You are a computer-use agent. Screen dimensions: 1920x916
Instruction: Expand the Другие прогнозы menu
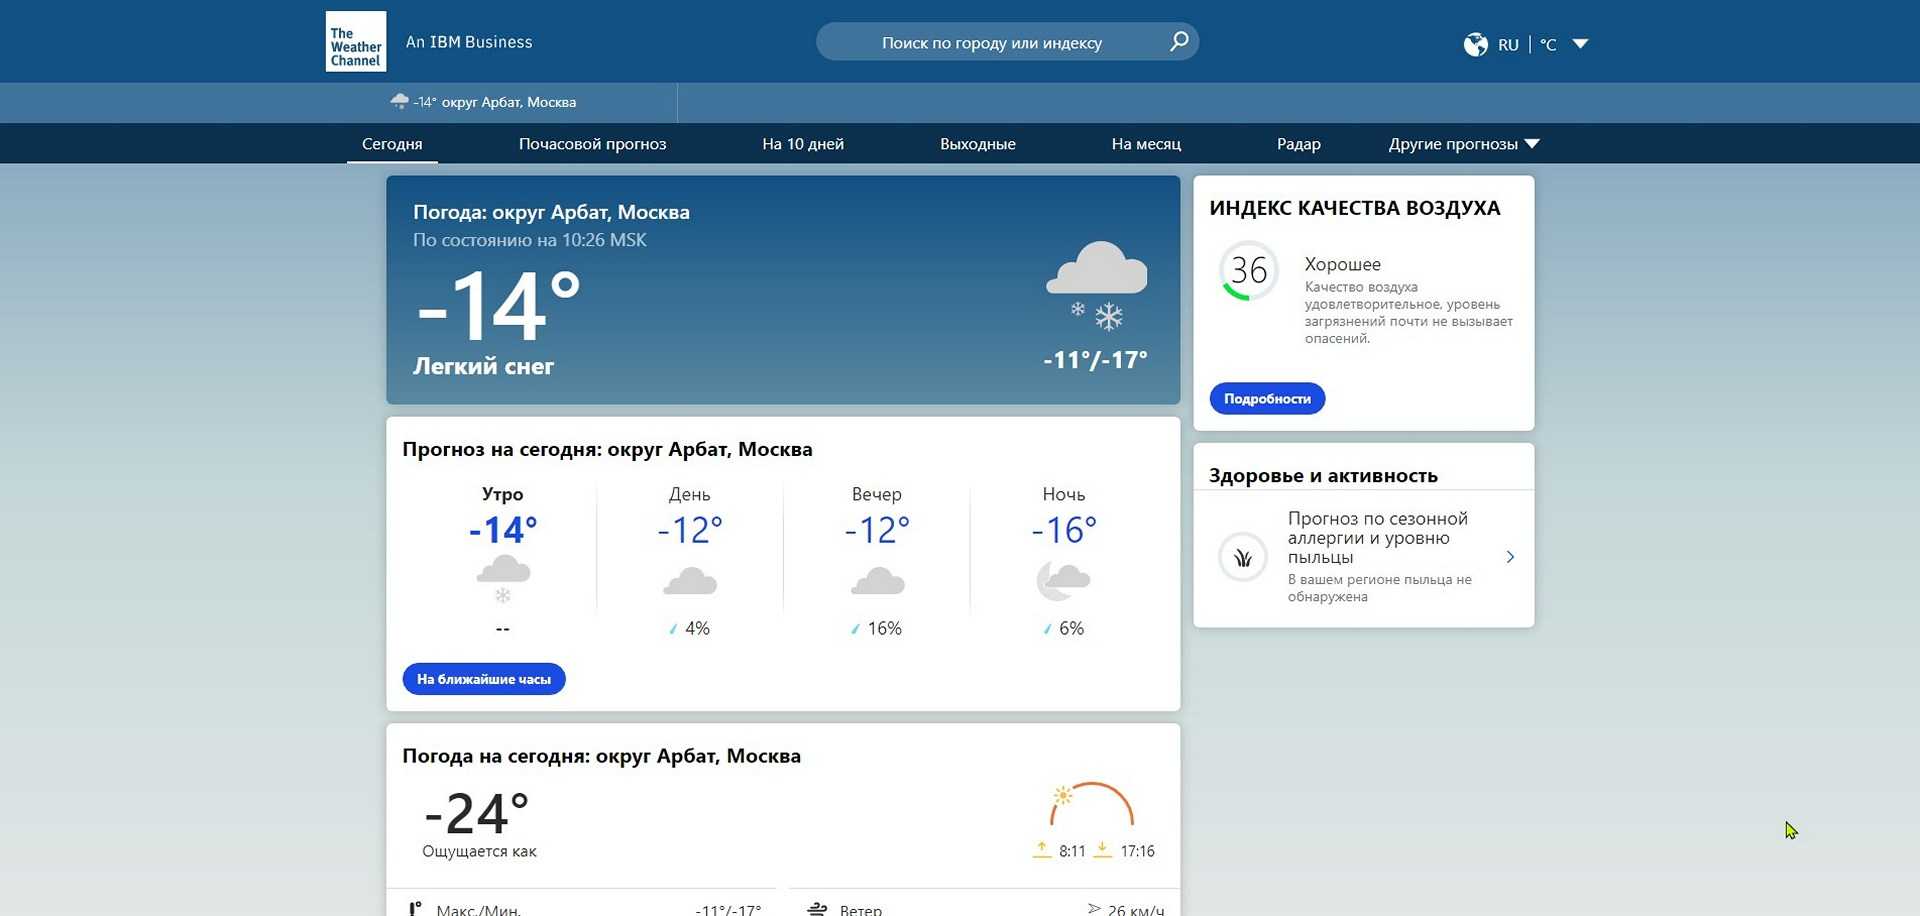[1463, 144]
